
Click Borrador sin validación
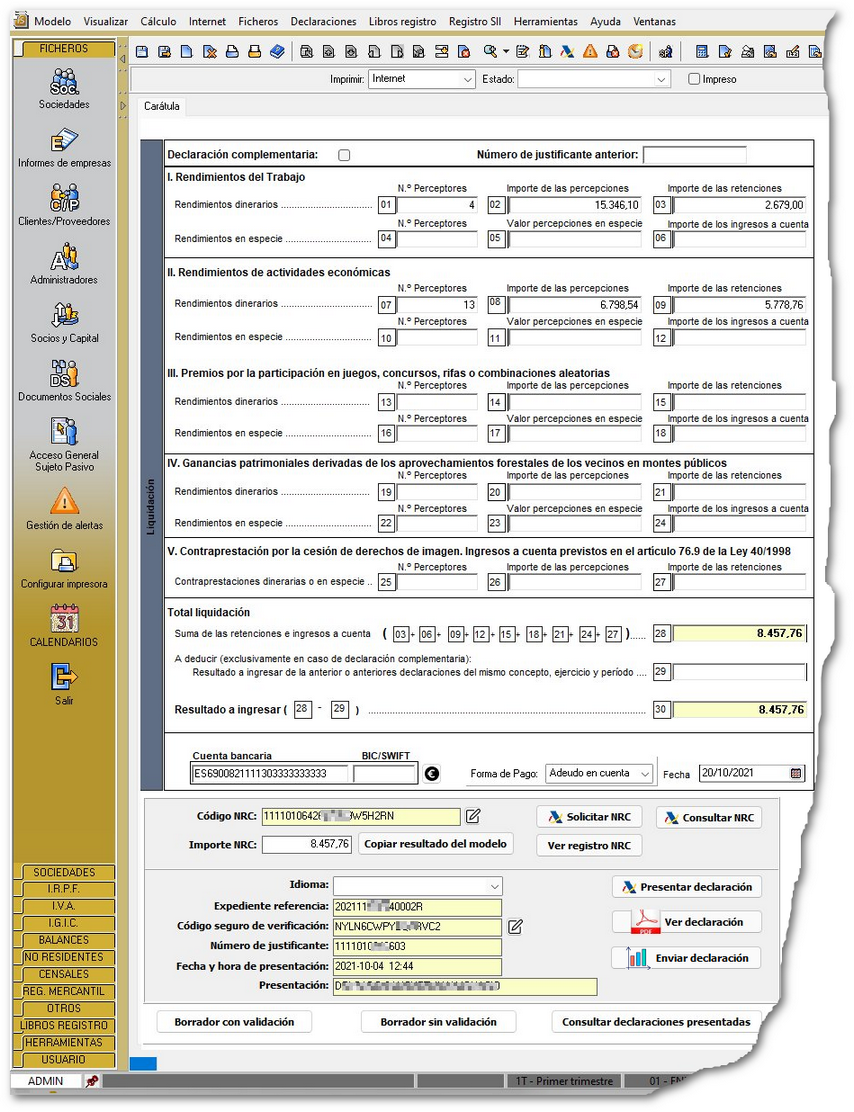438,1022
